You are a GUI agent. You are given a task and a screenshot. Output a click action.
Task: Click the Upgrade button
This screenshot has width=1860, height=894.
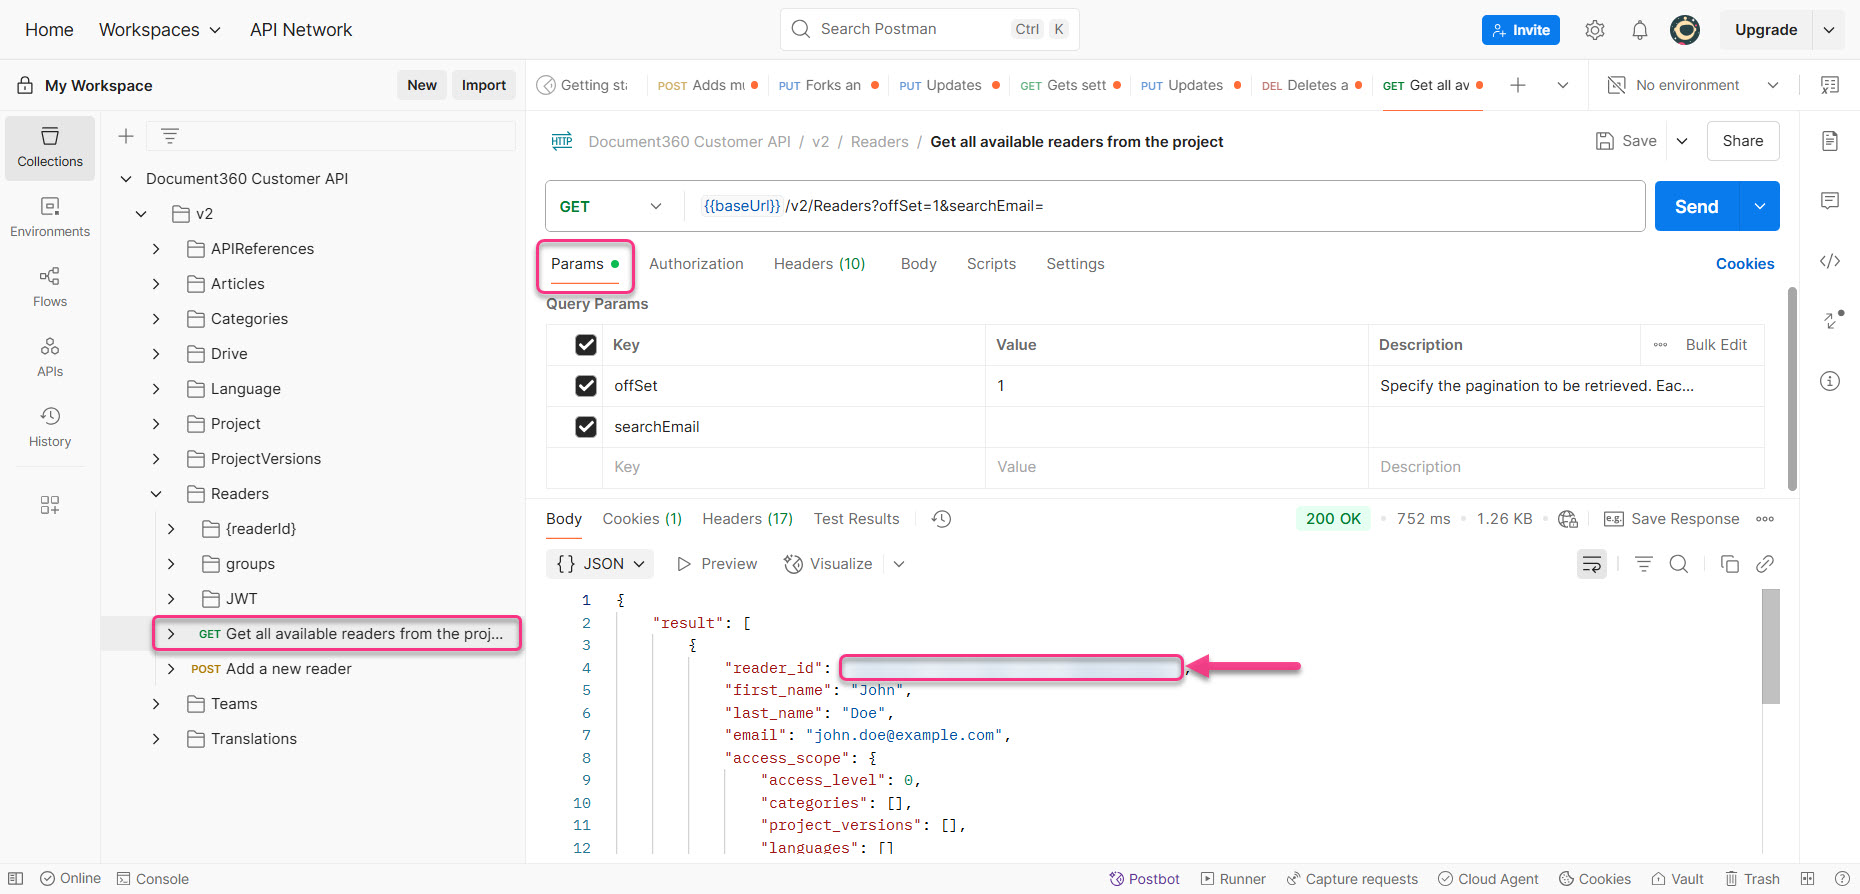click(1766, 30)
